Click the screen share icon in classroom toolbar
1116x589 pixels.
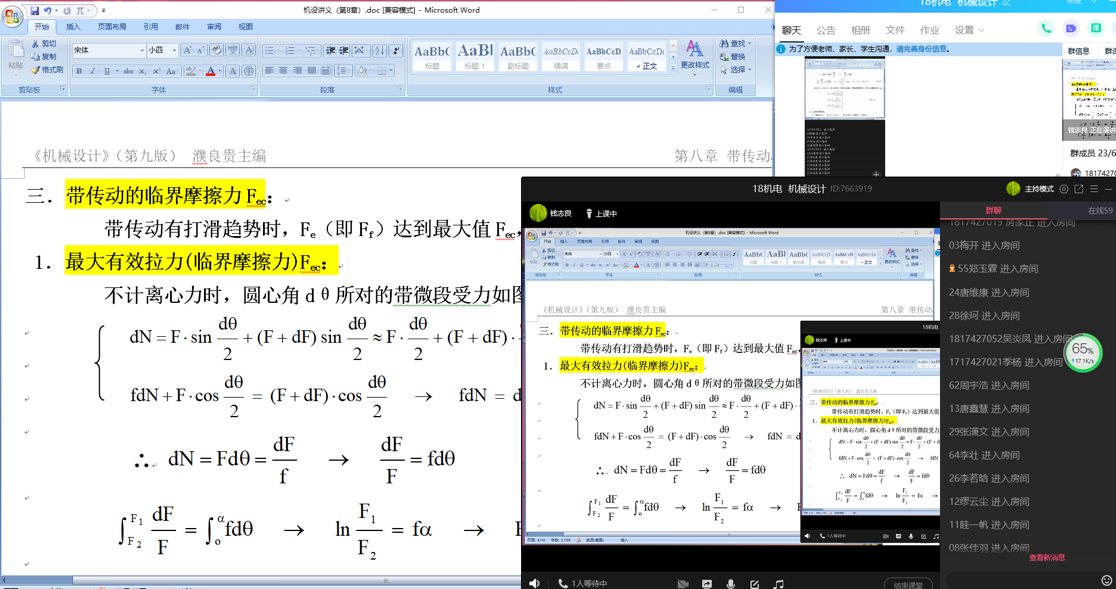click(707, 584)
